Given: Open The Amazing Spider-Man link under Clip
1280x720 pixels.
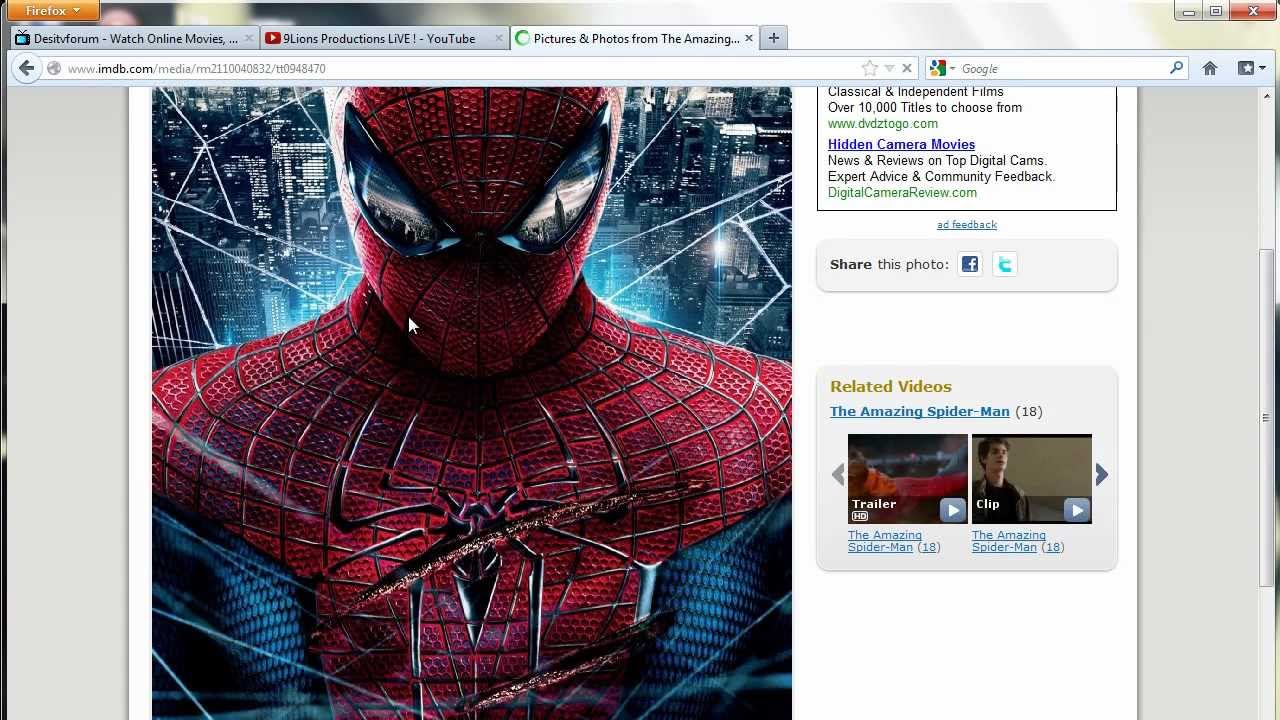Looking at the screenshot, I should click(x=1008, y=541).
